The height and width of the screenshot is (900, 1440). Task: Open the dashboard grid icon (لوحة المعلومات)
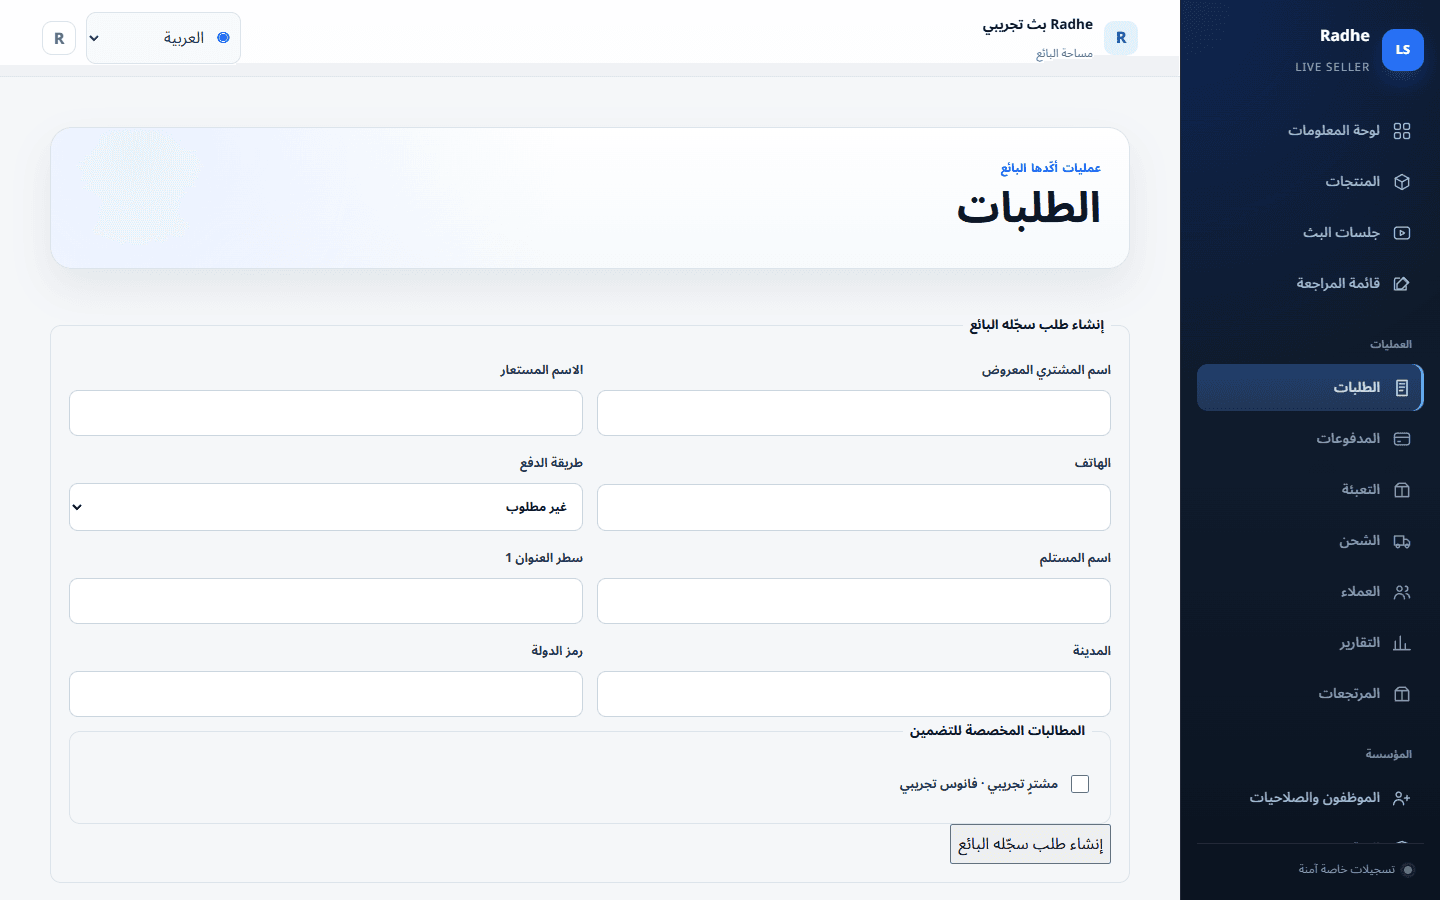pyautogui.click(x=1402, y=131)
